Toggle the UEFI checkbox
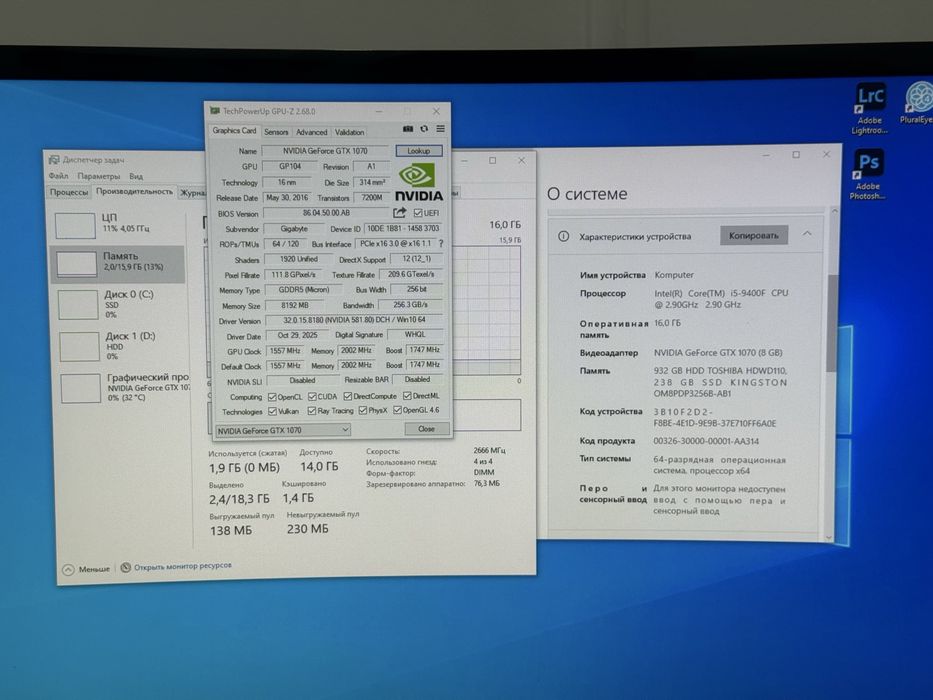Viewport: 933px width, 700px height. (418, 213)
